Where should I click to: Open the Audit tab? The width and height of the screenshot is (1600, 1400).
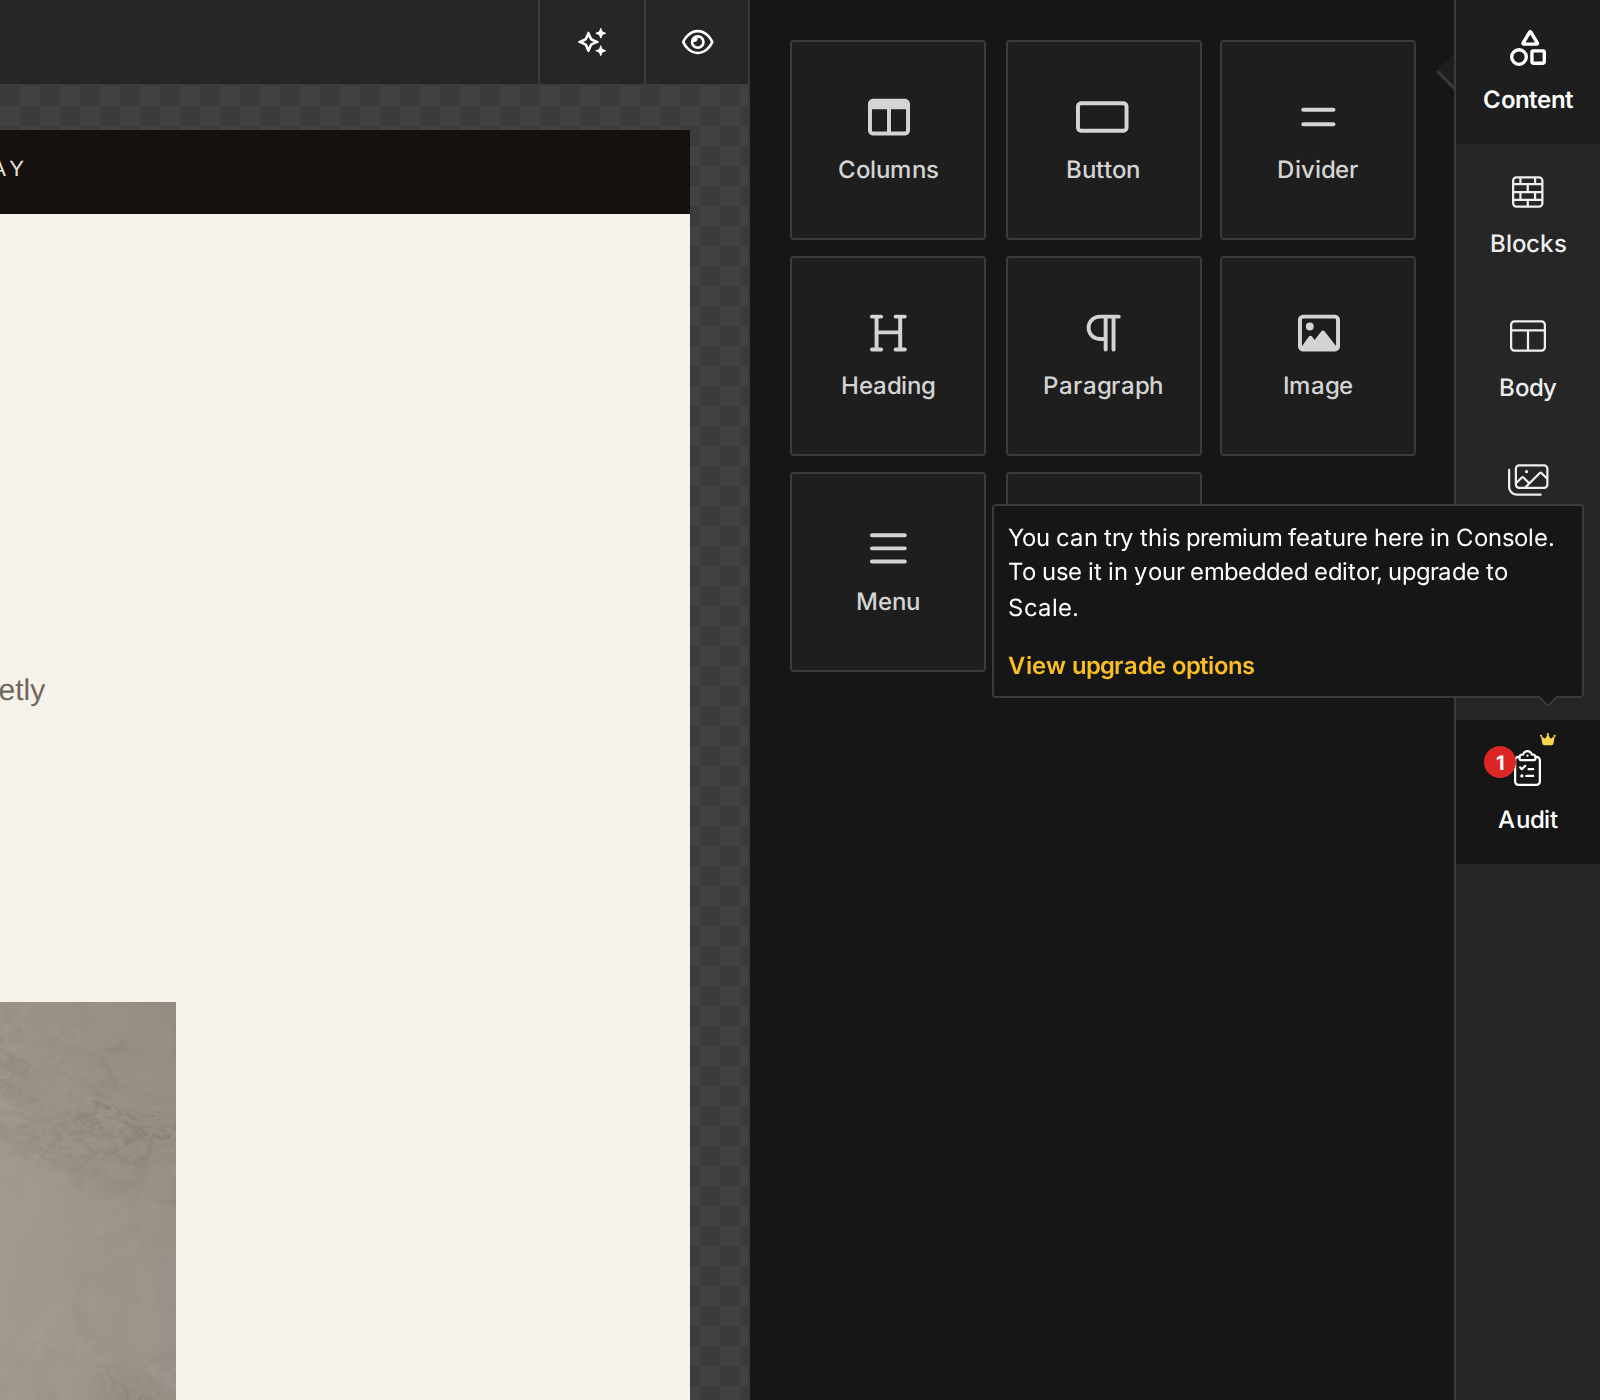coord(1528,792)
